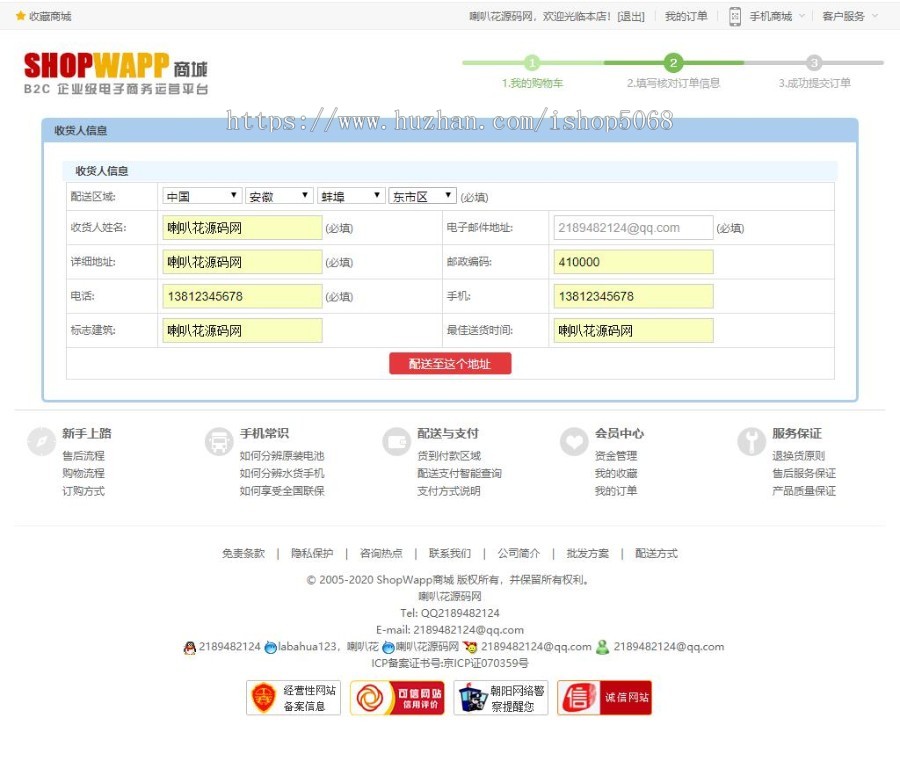900x776 pixels.
Task: Click the 退出 logout link
Action: [x=631, y=17]
